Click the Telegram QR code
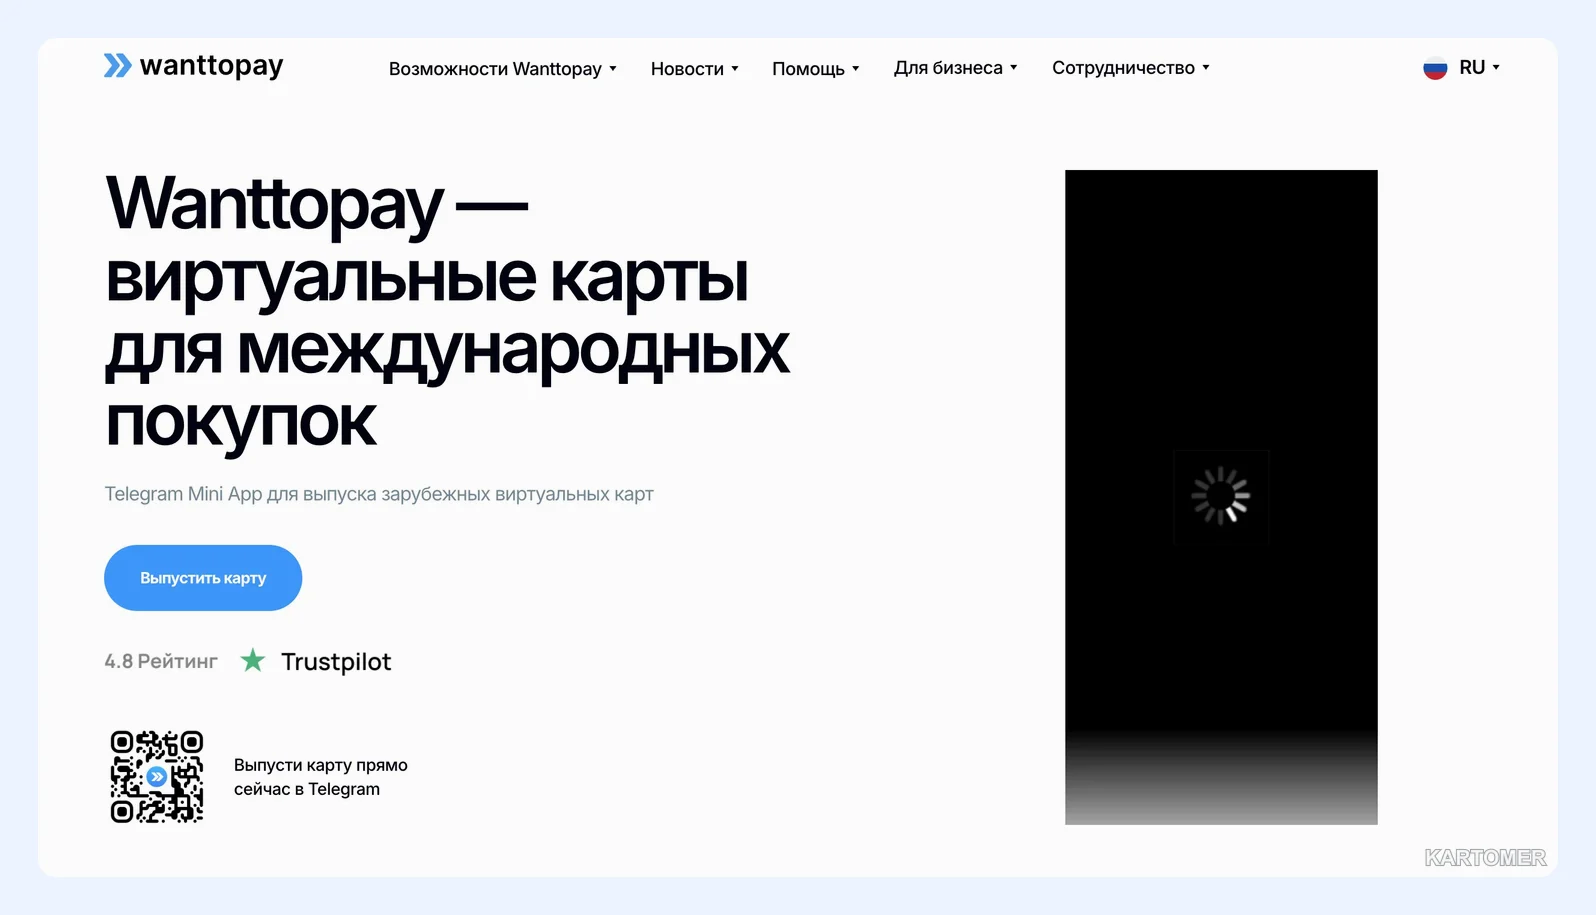Viewport: 1596px width, 915px height. click(157, 777)
